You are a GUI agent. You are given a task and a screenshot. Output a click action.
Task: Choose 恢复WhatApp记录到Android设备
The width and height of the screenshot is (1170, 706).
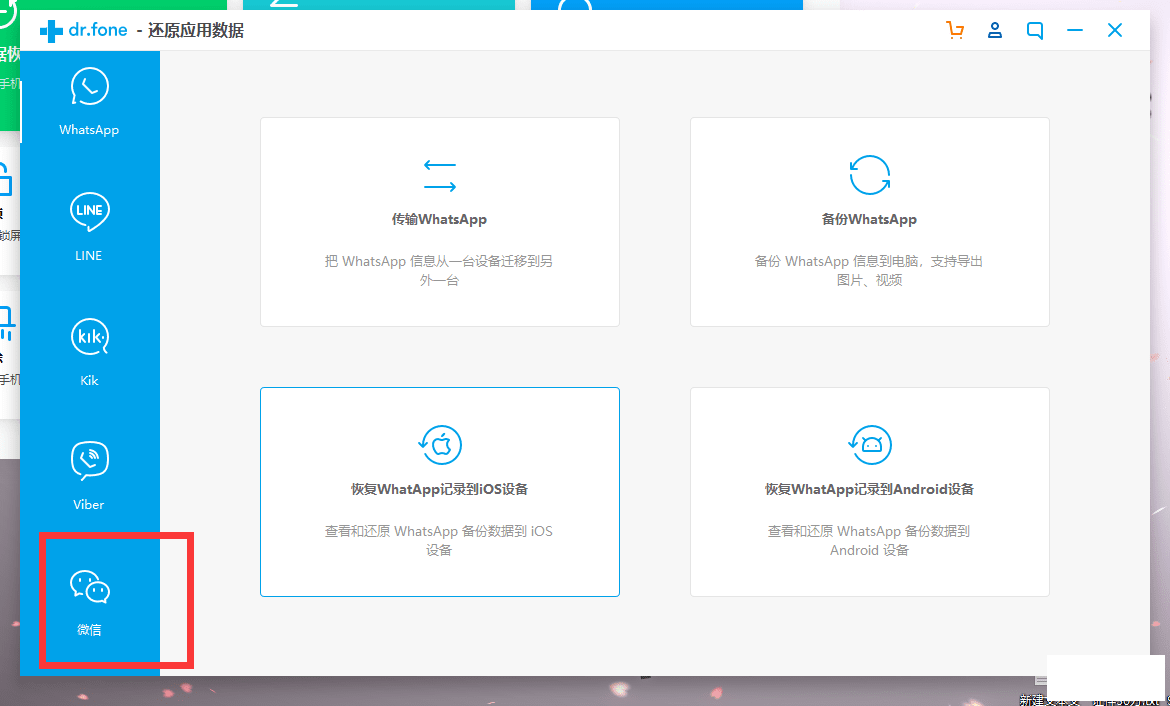[869, 490]
